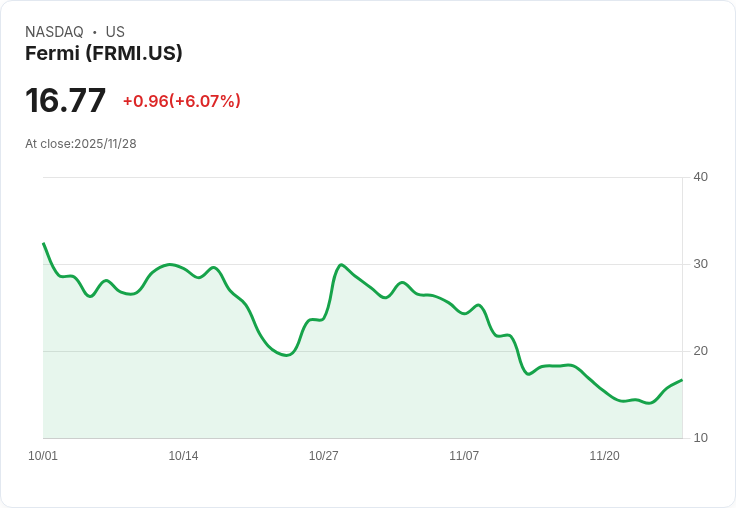Image resolution: width=736 pixels, height=508 pixels.
Task: Click the 20 y-axis label
Action: [700, 351]
